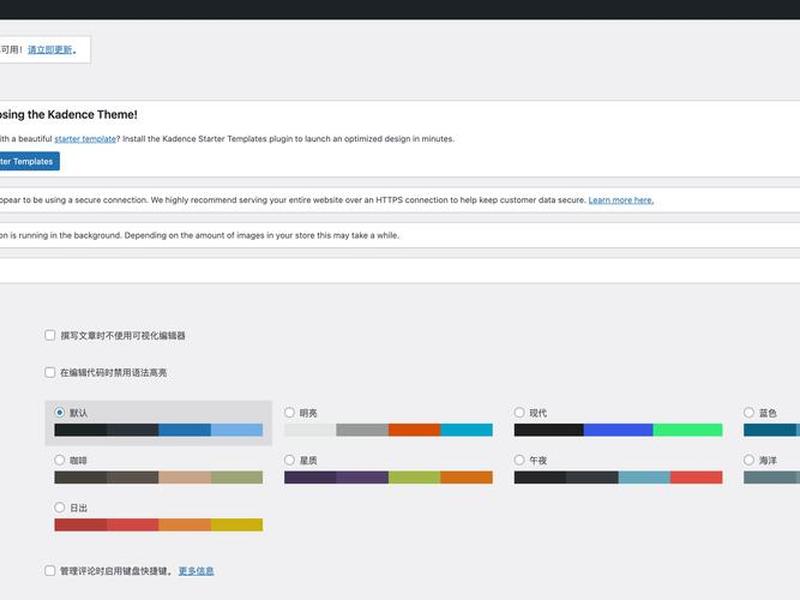
Task: Pick the 海洋 color scheme radio button
Action: pyautogui.click(x=749, y=460)
